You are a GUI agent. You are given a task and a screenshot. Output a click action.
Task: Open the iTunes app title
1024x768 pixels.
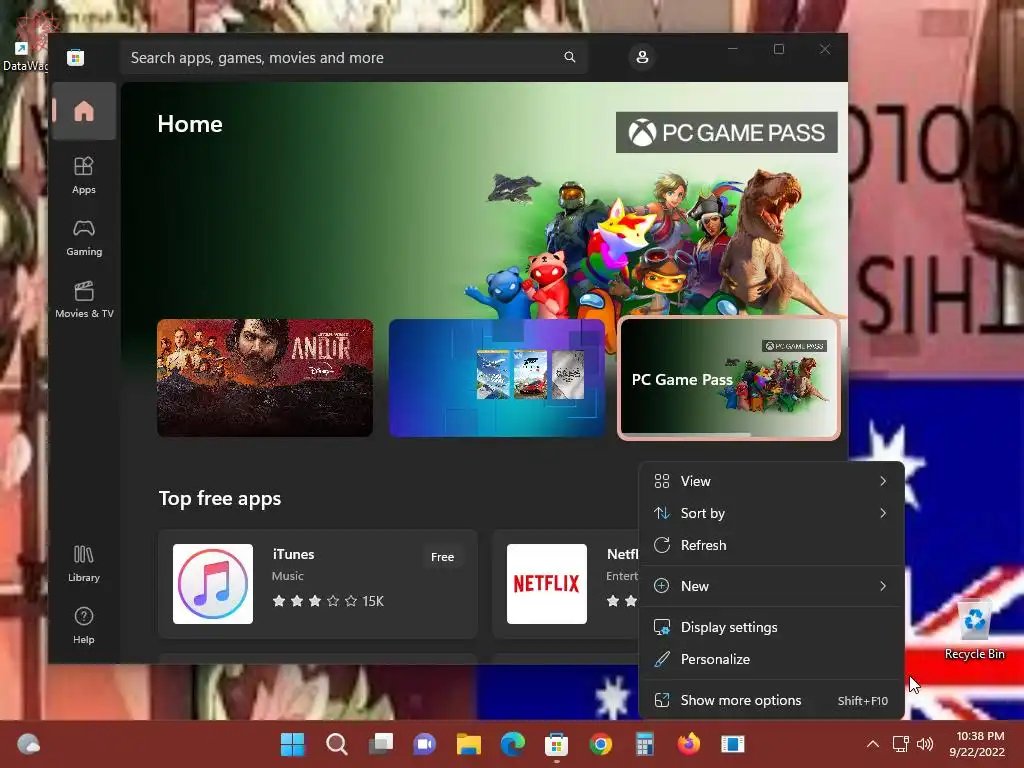pos(293,554)
